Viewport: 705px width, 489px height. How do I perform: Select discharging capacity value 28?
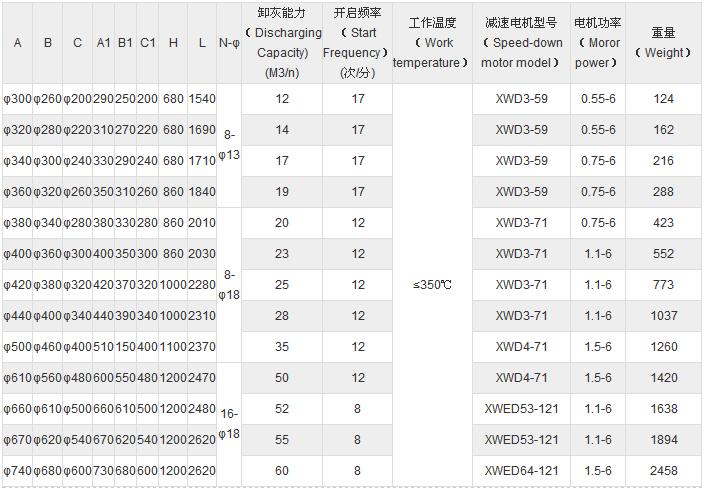pos(282,316)
